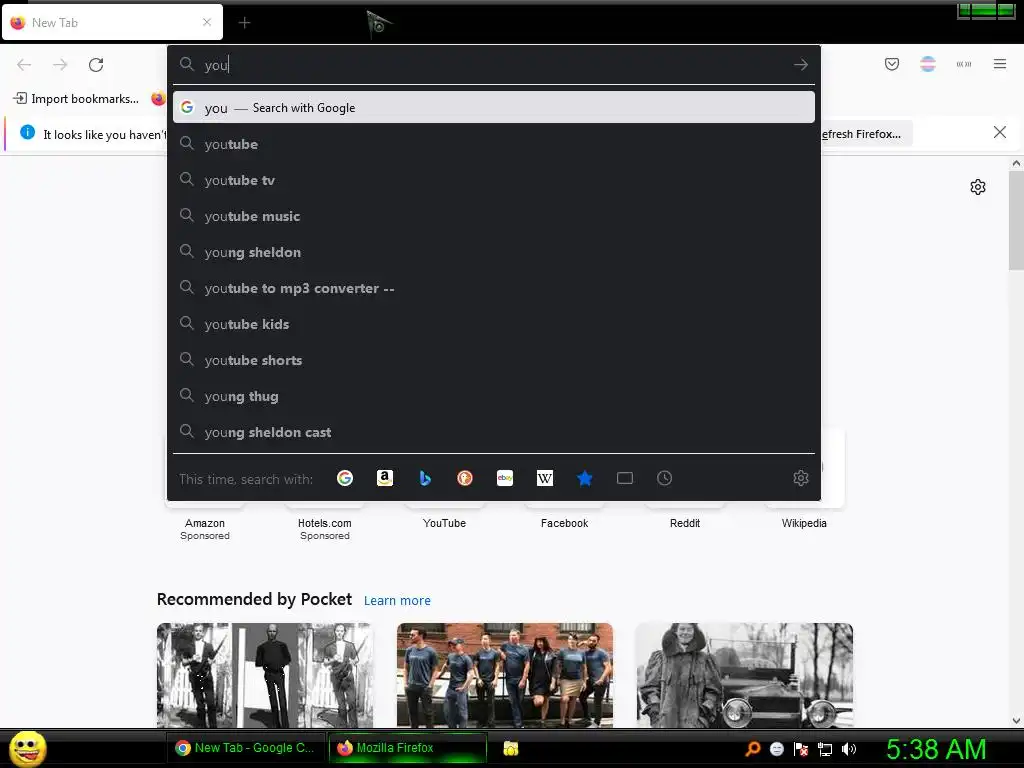Screen dimensions: 1024x768
Task: Click scrollbar down arrow
Action: click(x=1016, y=721)
